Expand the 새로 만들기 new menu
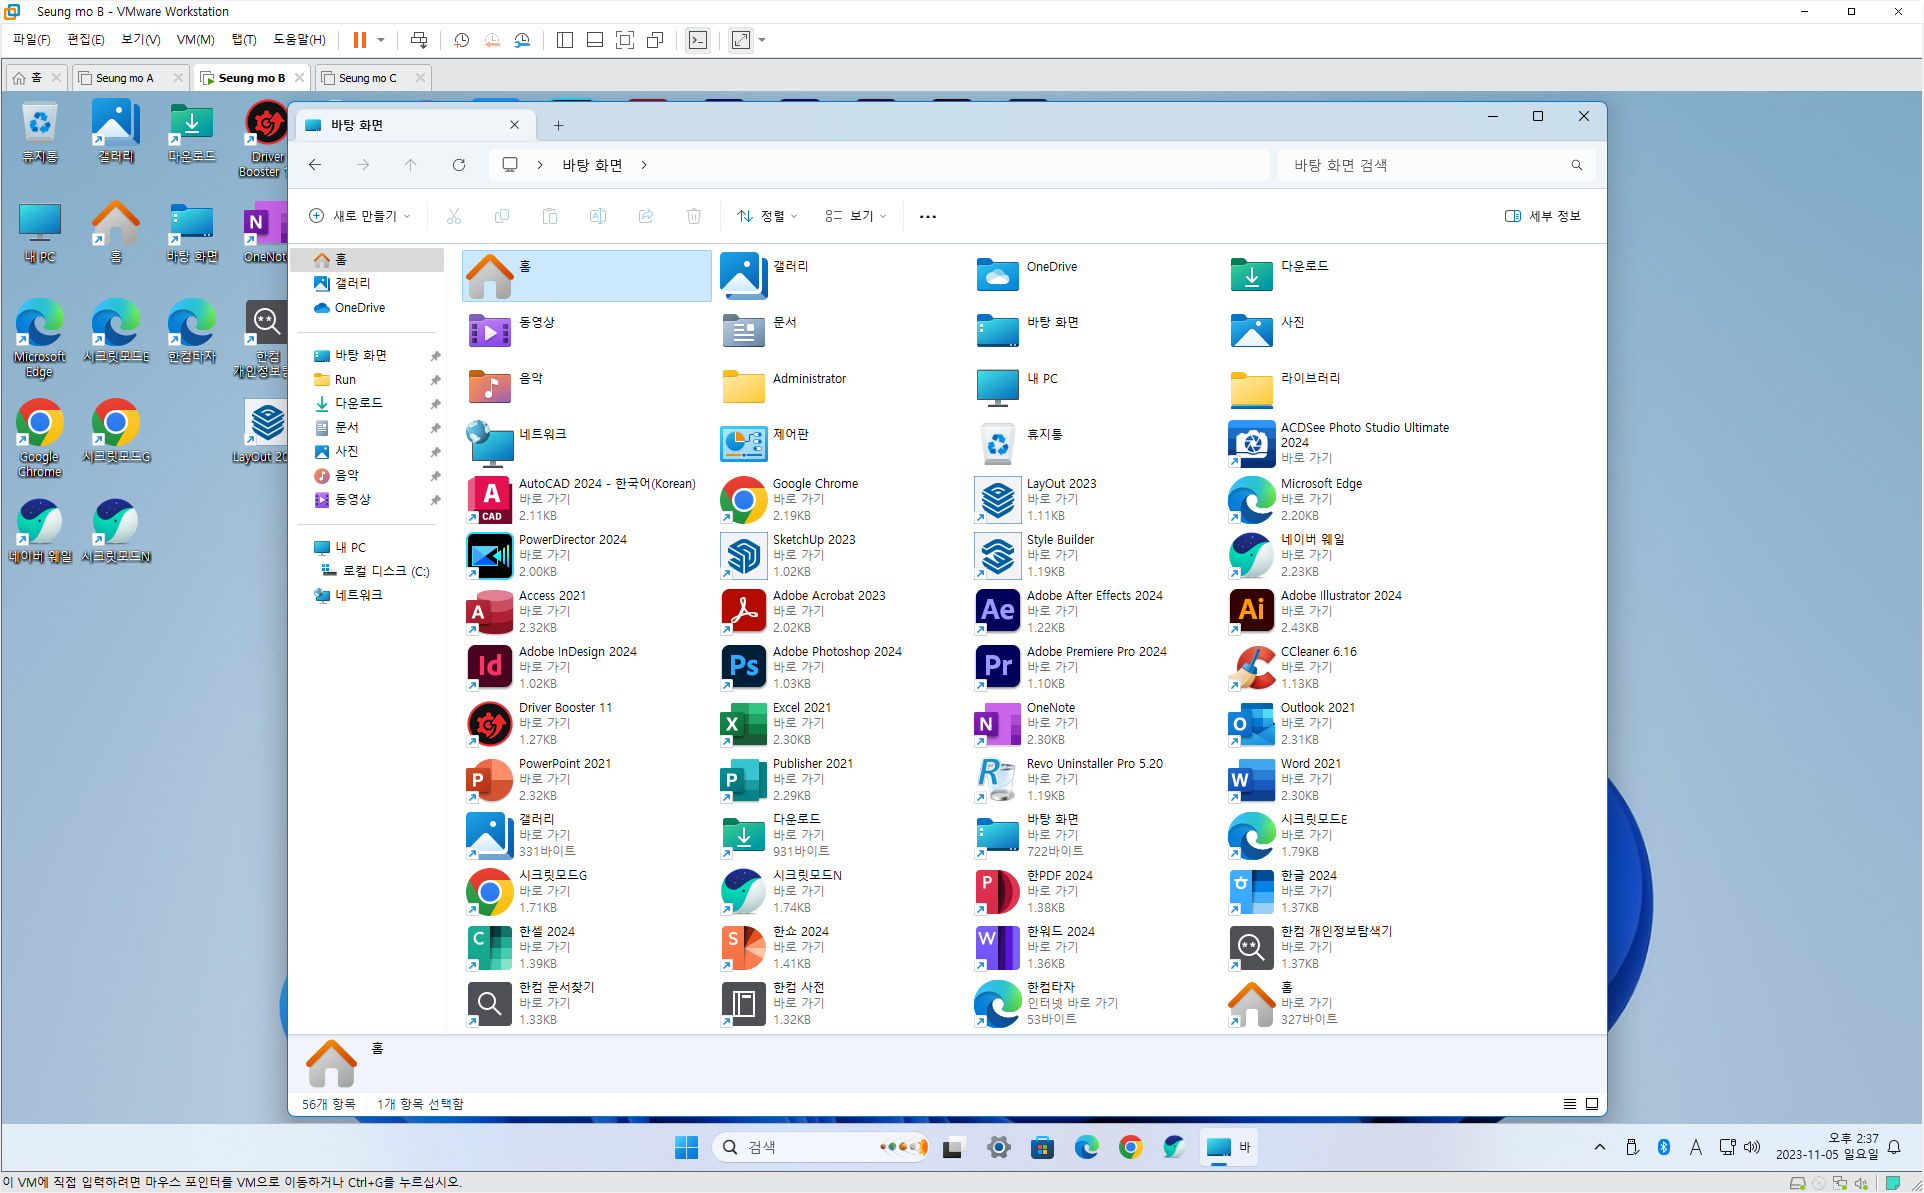This screenshot has height=1193, width=1924. click(360, 216)
